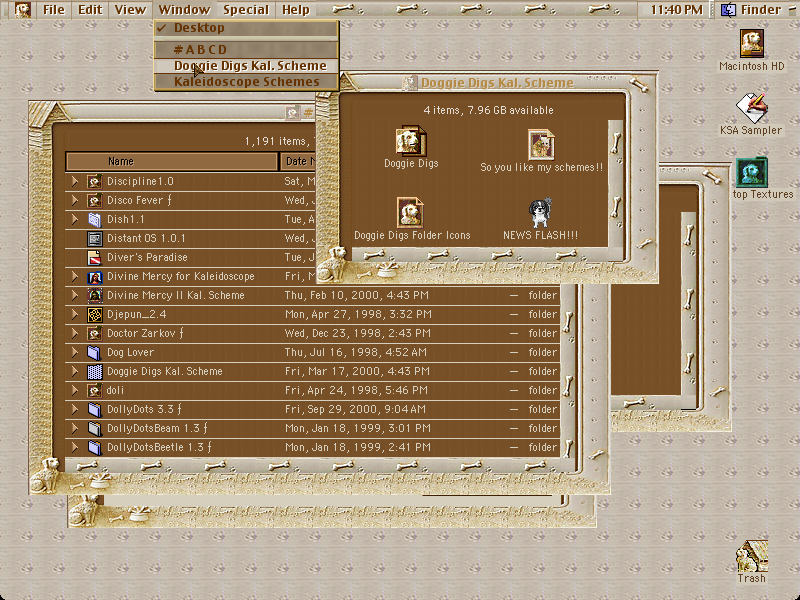Click the Divine Mercy for Kaleidoscope icon
Image resolution: width=800 pixels, height=600 pixels.
pos(94,277)
